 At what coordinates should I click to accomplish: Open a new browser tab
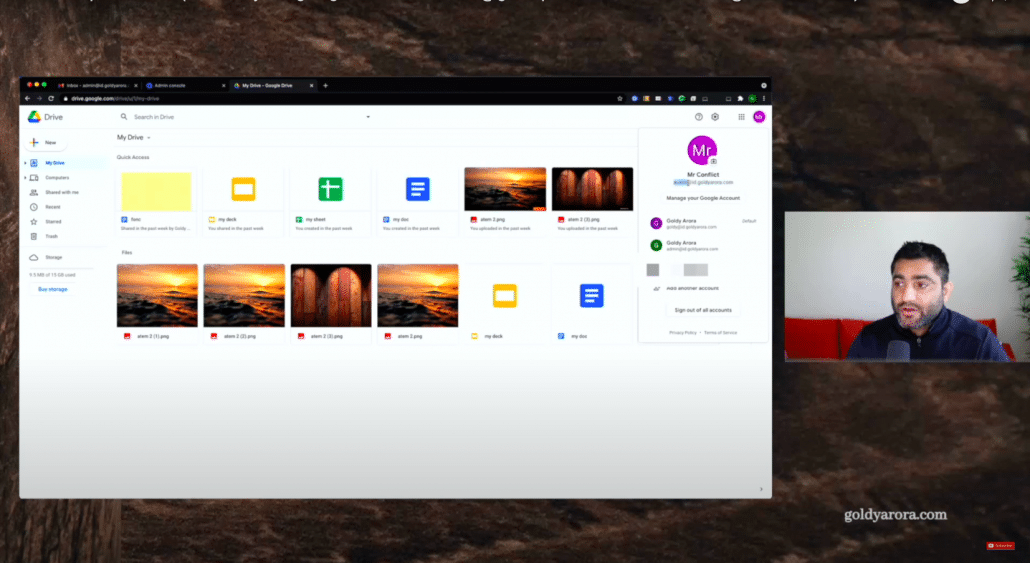325,85
